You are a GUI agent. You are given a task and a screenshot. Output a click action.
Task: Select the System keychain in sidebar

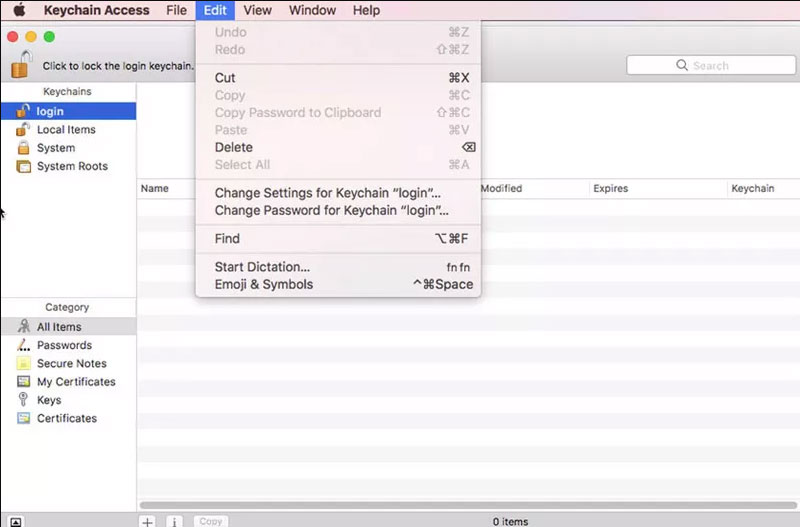click(x=55, y=148)
